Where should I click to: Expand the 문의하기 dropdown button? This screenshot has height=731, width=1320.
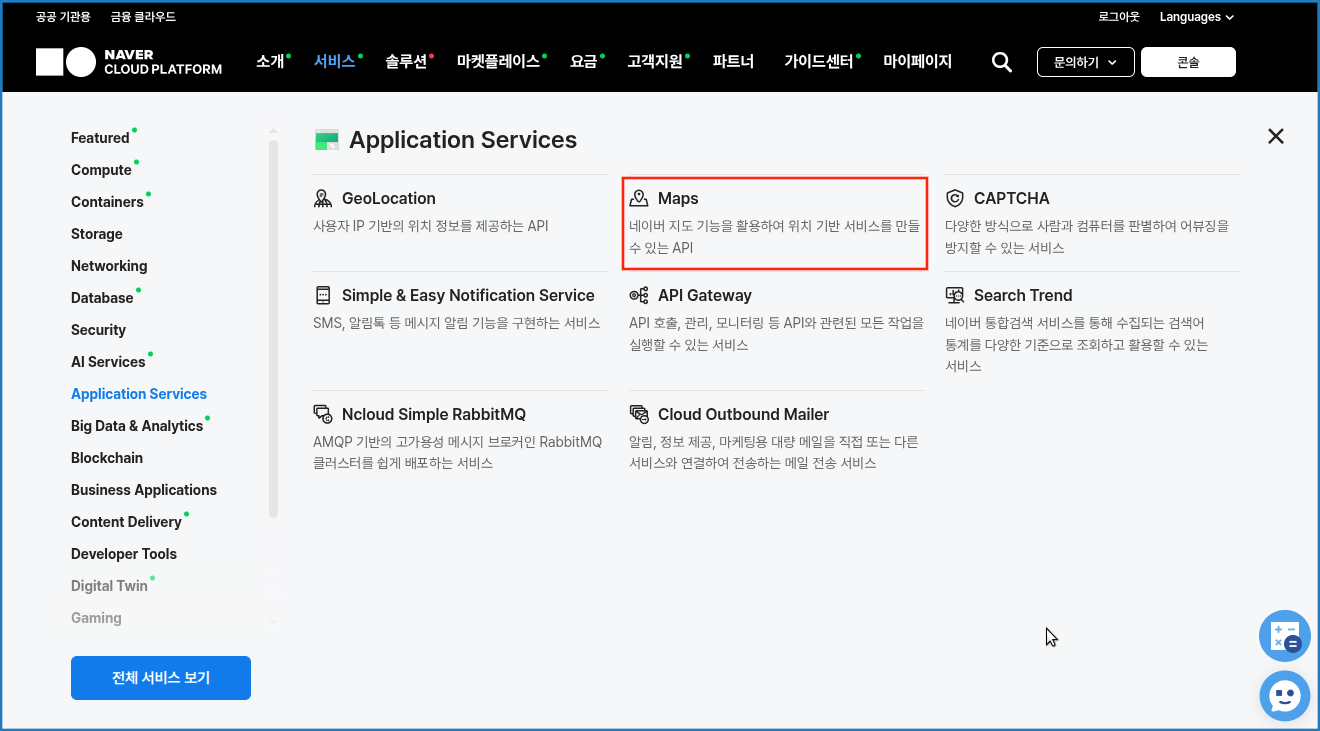click(x=1085, y=62)
